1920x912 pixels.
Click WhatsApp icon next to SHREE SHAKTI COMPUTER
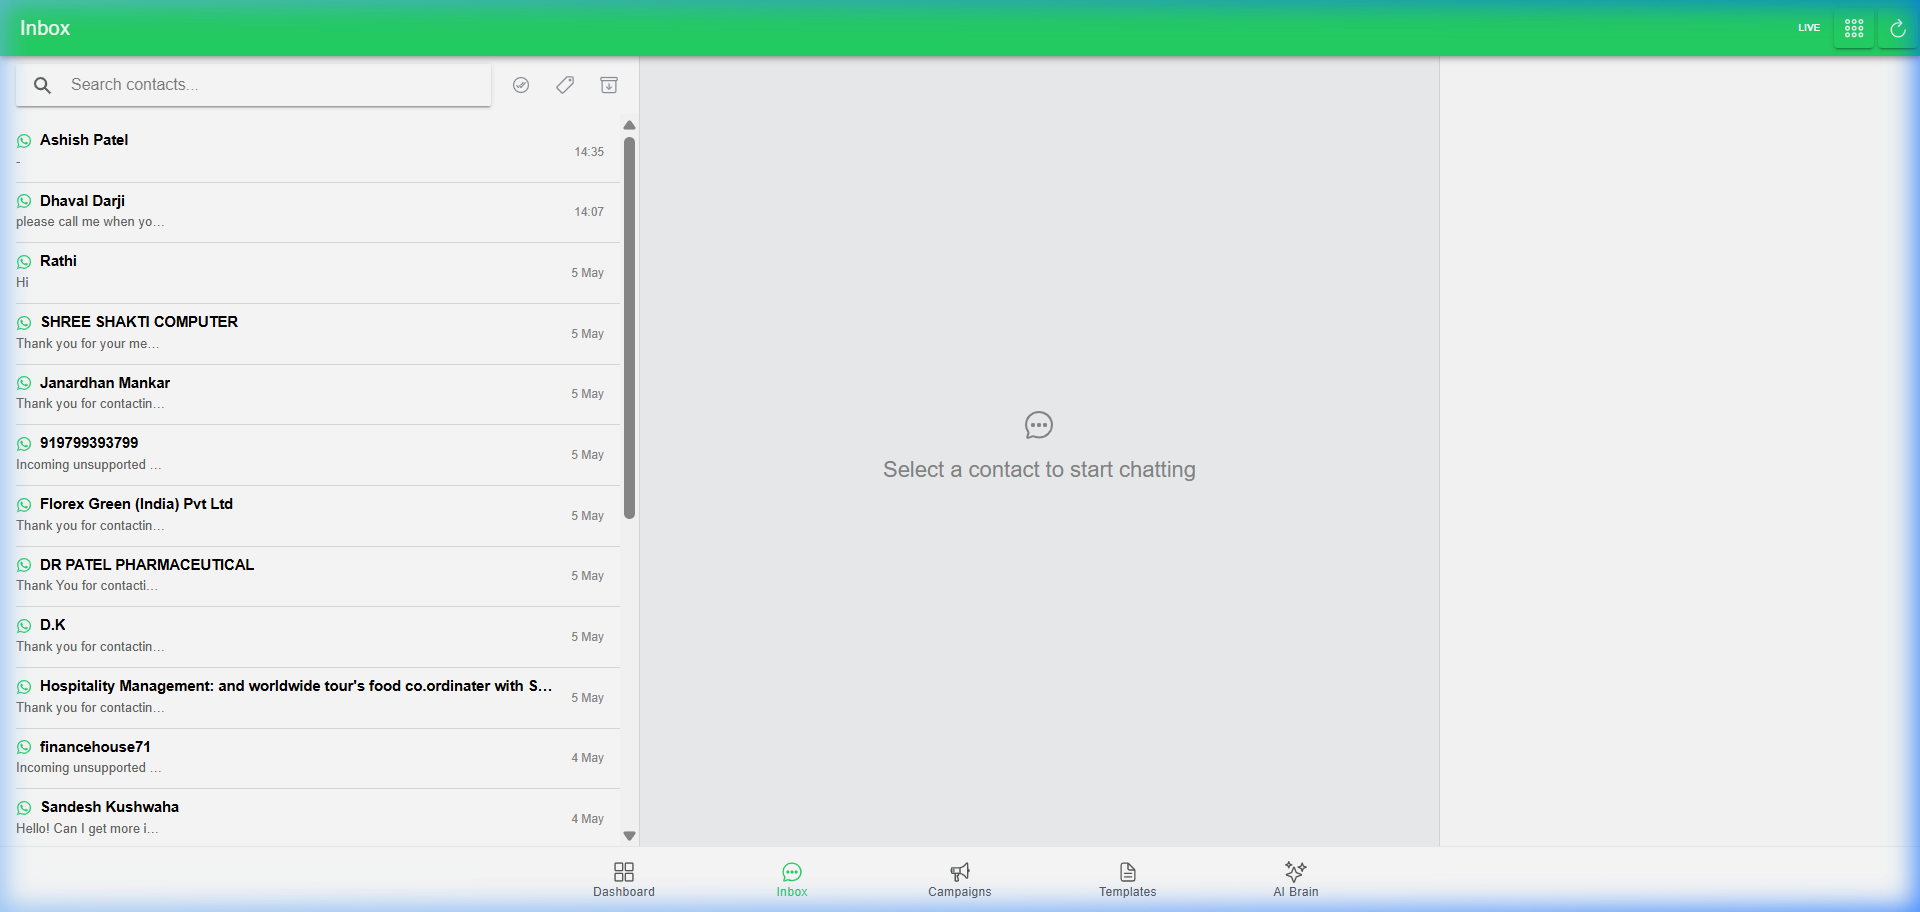[24, 323]
